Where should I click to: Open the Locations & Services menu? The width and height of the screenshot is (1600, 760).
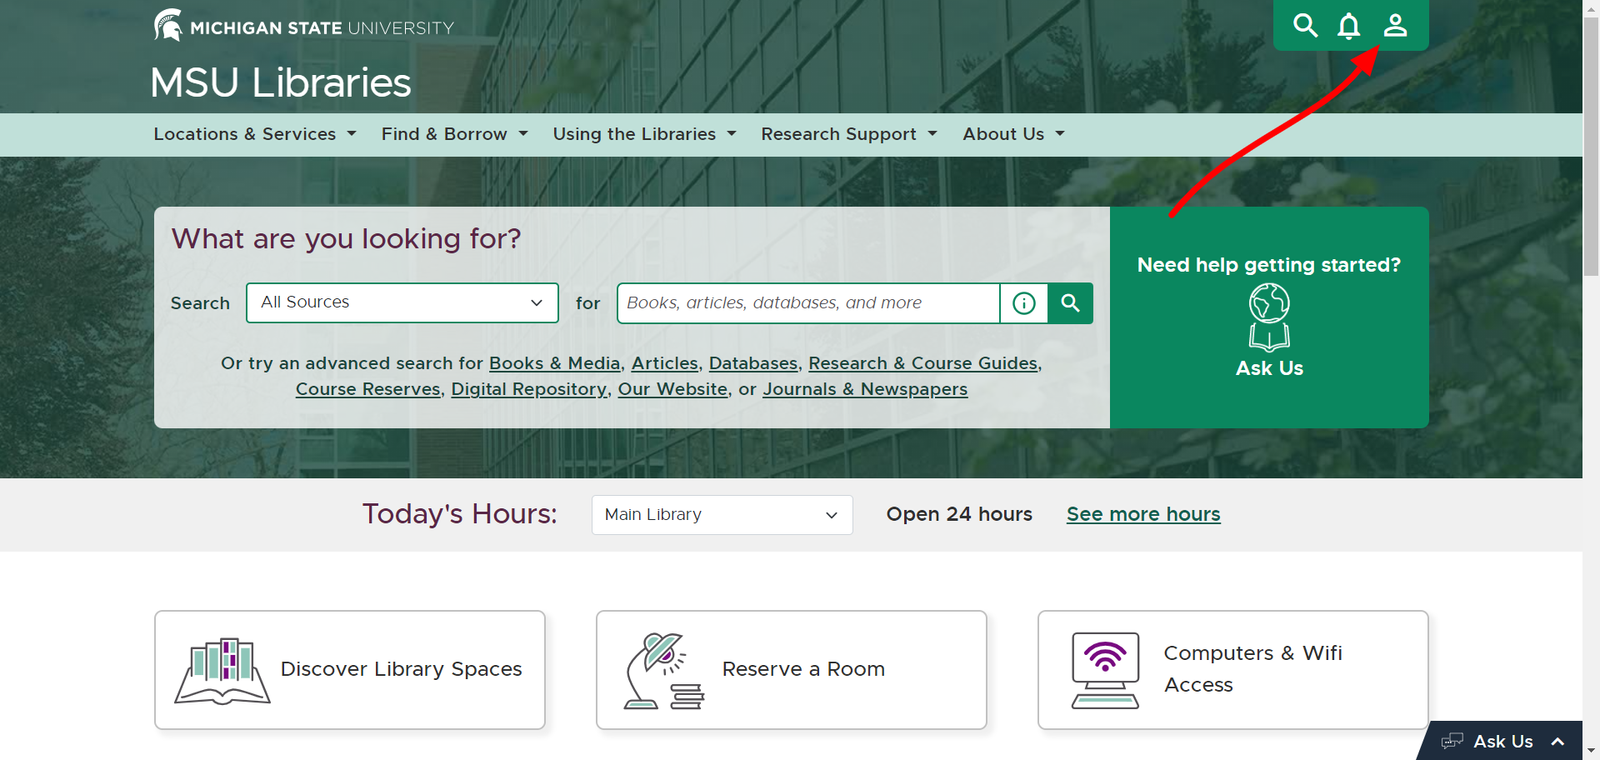pyautogui.click(x=254, y=134)
